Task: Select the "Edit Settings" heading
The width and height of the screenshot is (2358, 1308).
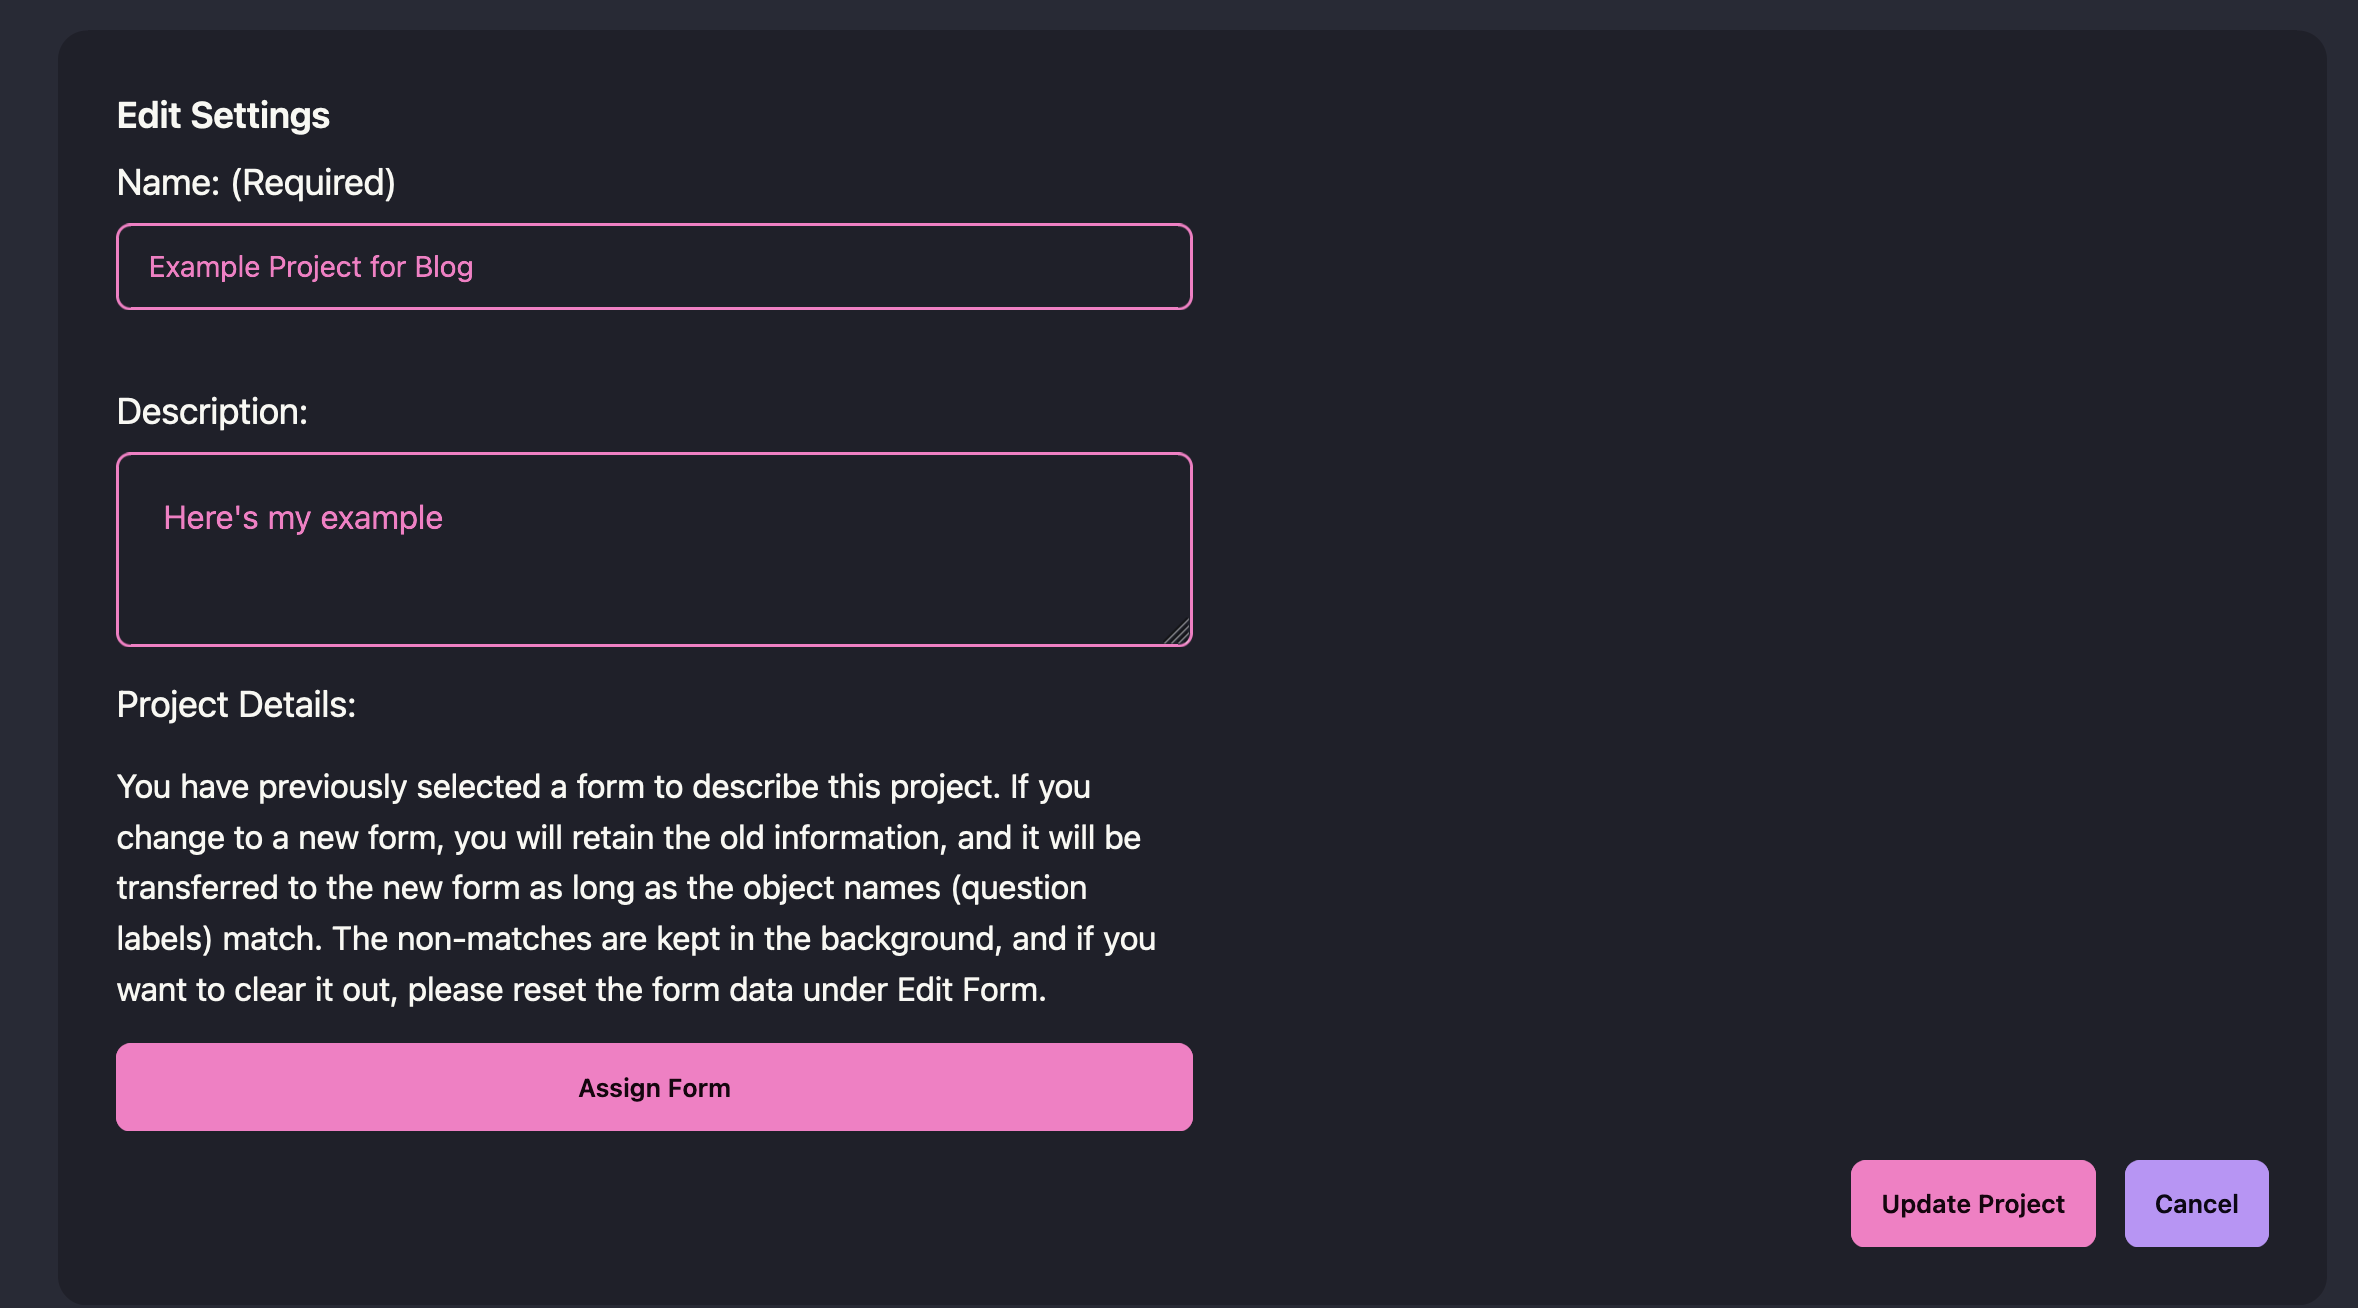Action: (x=223, y=116)
